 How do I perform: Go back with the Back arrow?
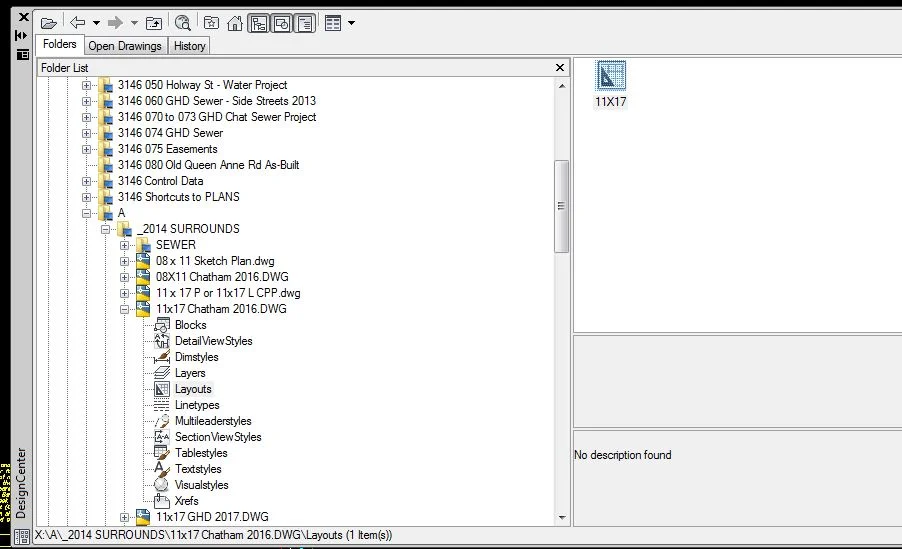coord(78,22)
